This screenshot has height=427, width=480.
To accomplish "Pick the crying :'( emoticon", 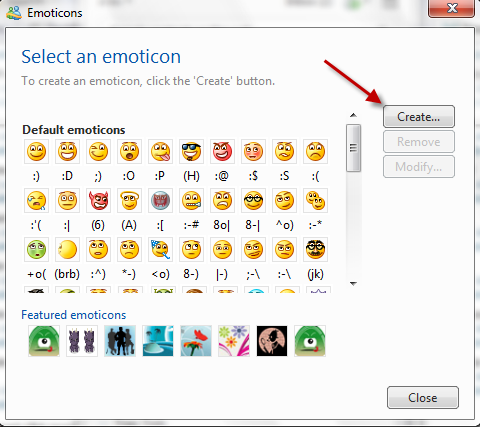I will (x=36, y=200).
